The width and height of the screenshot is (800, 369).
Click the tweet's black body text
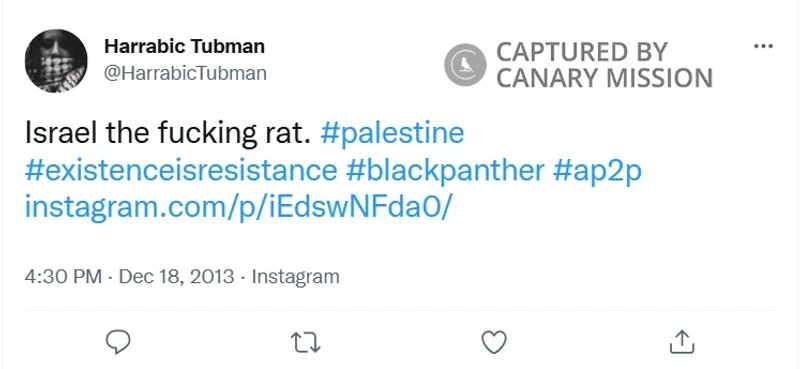pos(168,133)
